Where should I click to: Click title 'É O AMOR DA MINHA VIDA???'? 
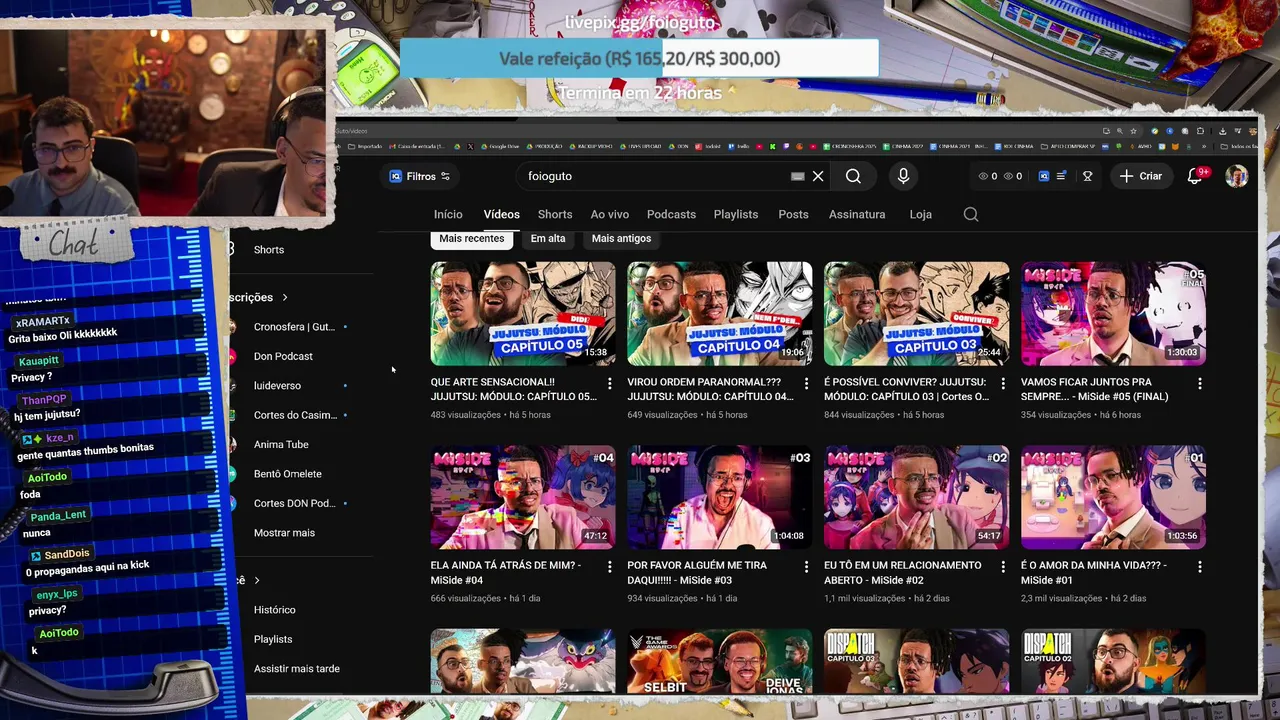pos(1094,572)
